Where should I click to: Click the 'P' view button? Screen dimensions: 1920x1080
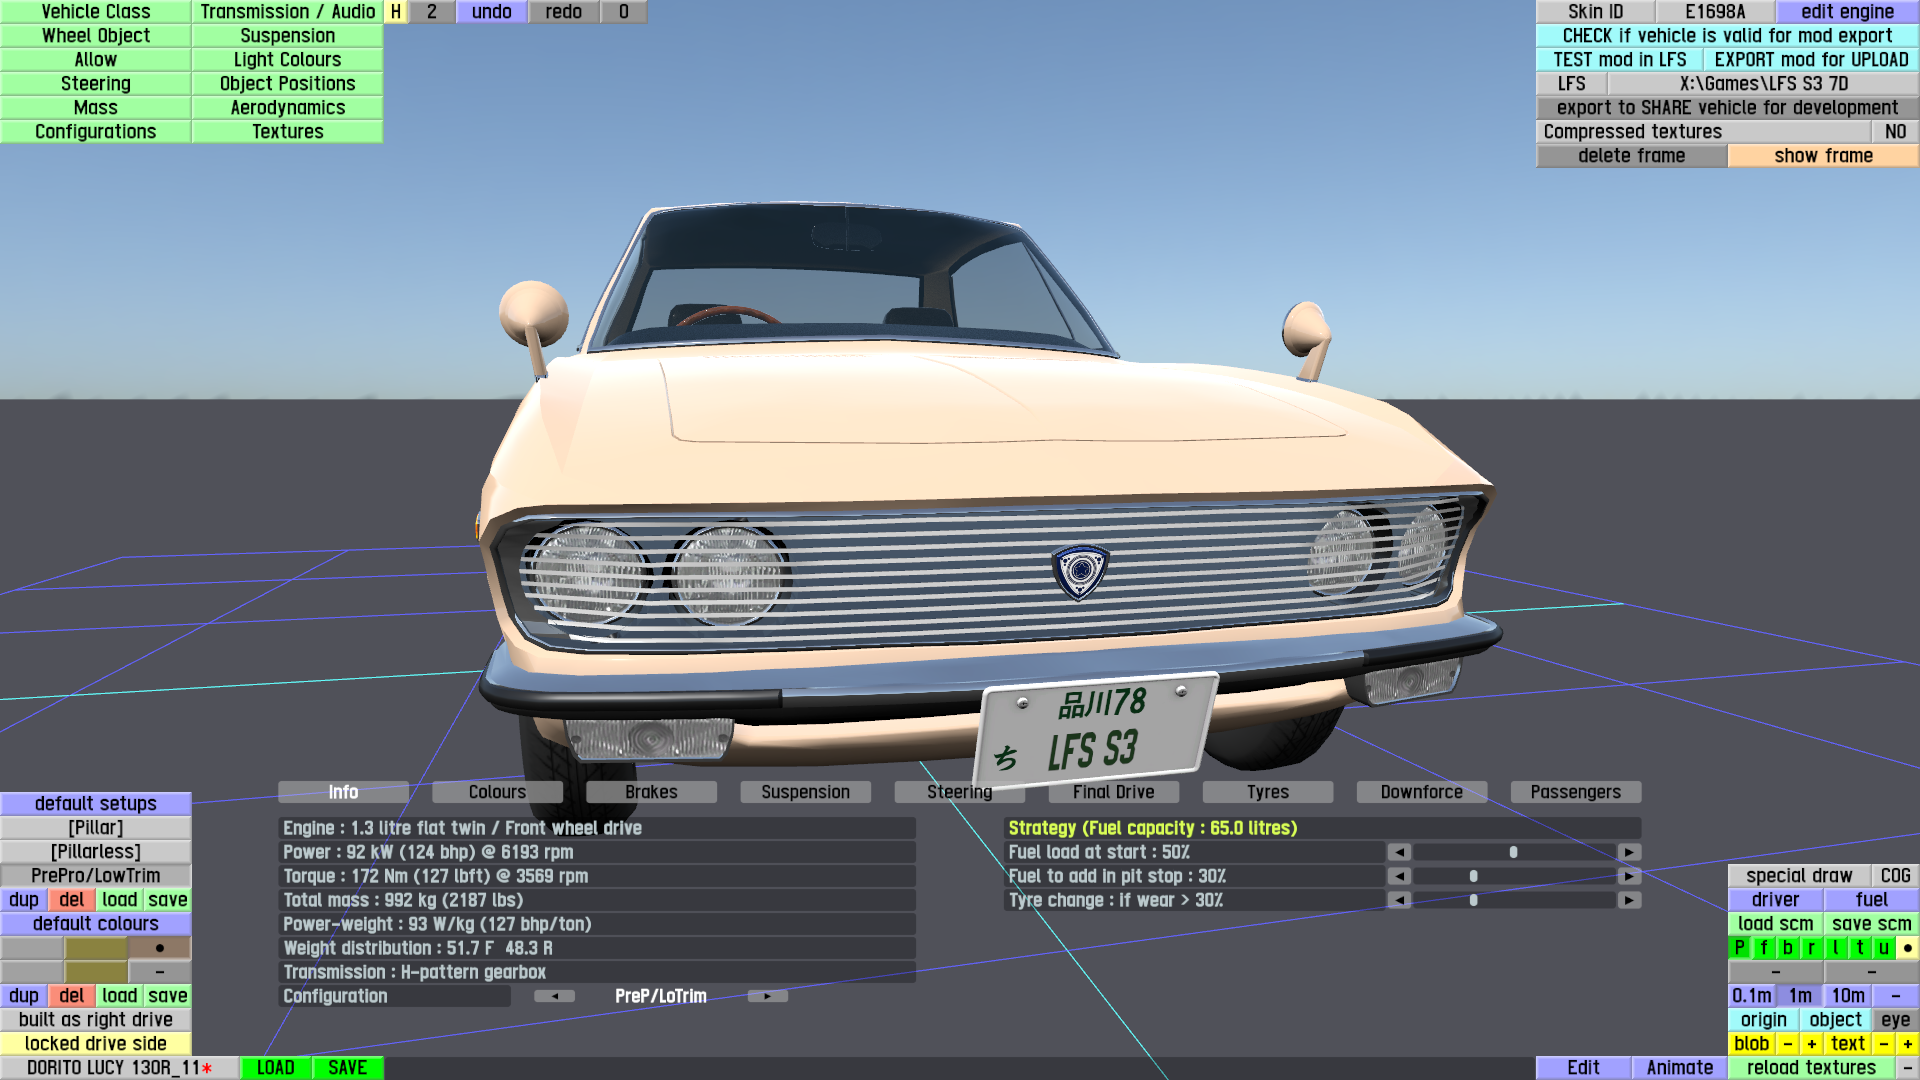click(x=1739, y=948)
